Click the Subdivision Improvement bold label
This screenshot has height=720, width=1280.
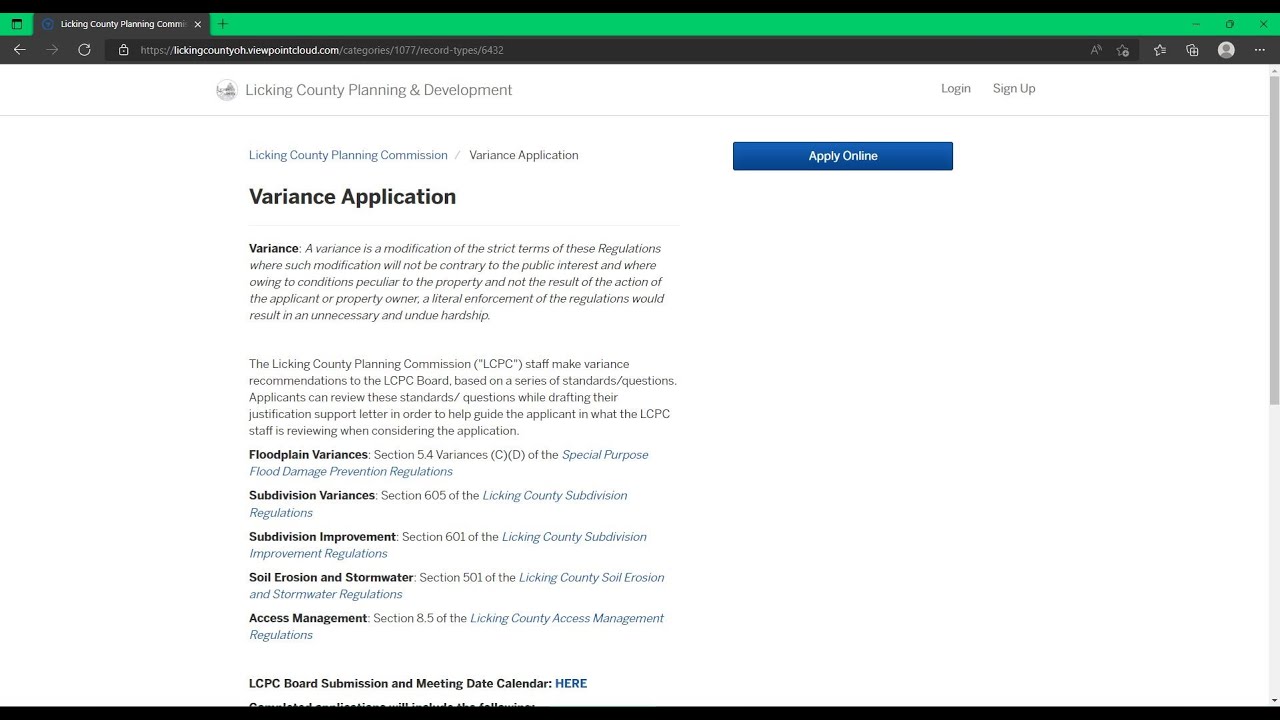click(x=322, y=537)
